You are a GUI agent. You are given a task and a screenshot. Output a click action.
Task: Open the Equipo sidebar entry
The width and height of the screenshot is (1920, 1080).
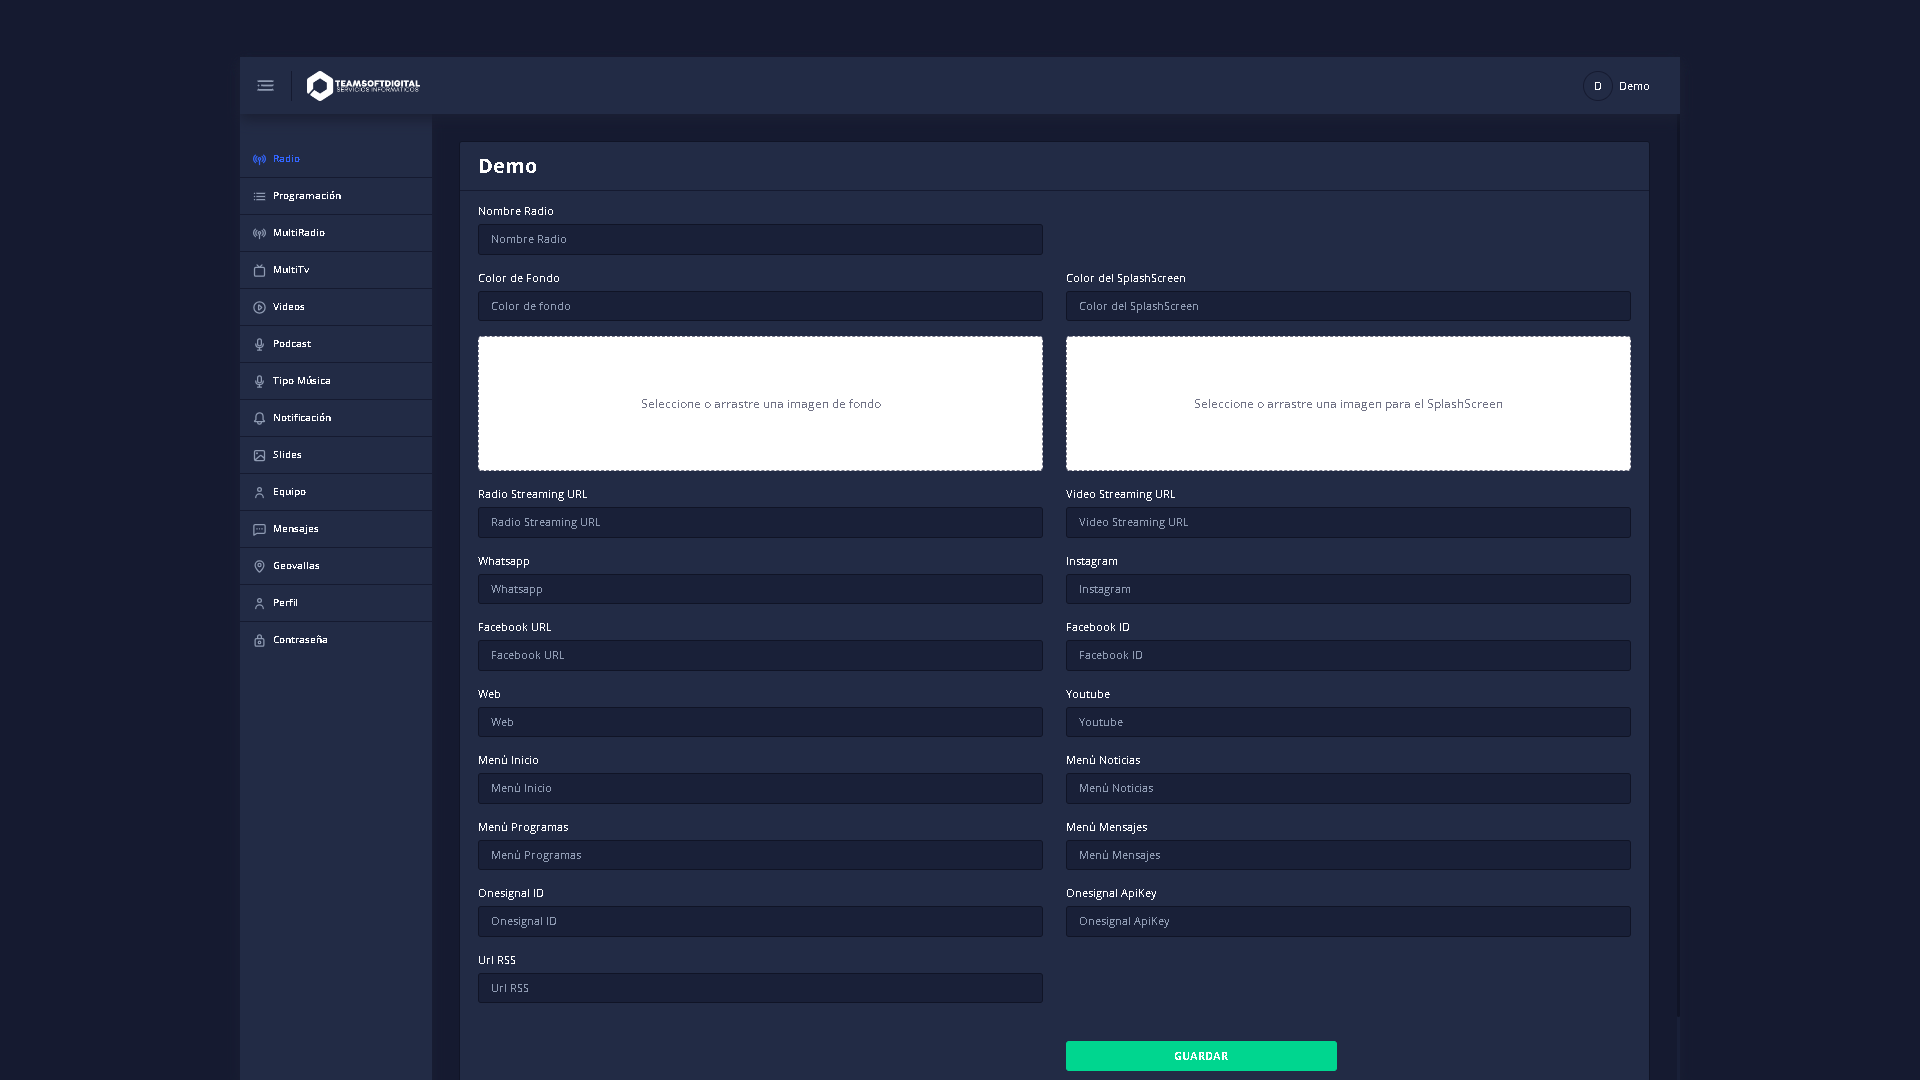(289, 492)
